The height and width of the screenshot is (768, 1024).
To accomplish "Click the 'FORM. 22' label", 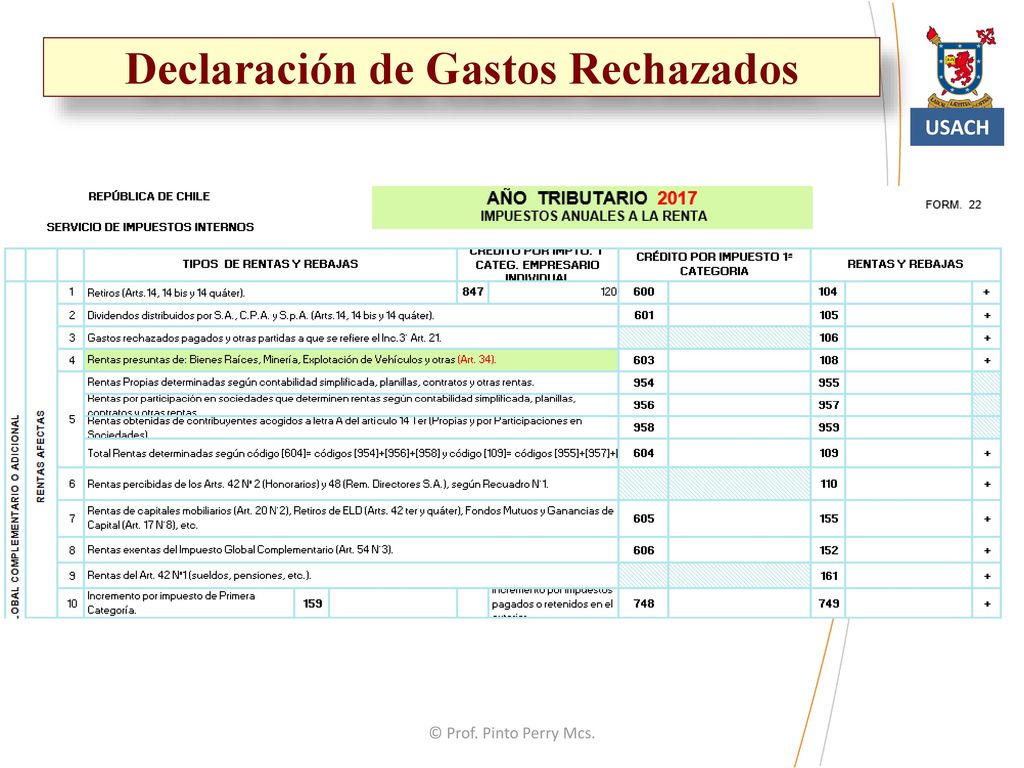I will pos(953,204).
